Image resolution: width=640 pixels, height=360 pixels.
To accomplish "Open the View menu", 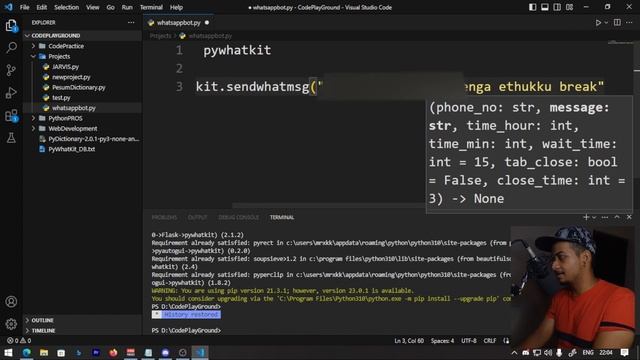I will pos(93,7).
